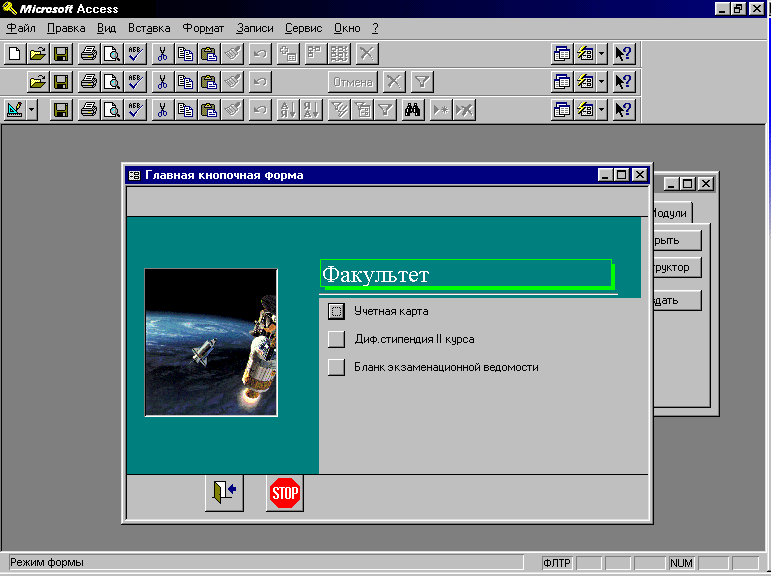Viewport: 771px width, 576px height.
Task: Click the button next to Учетная карта
Action: 336,311
